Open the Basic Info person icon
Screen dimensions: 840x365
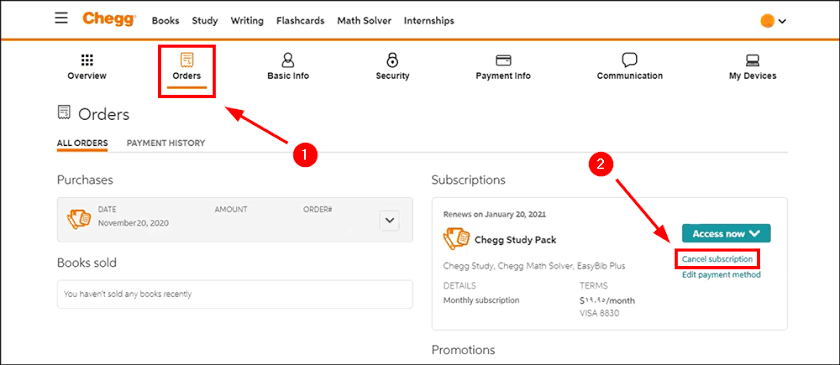(288, 59)
